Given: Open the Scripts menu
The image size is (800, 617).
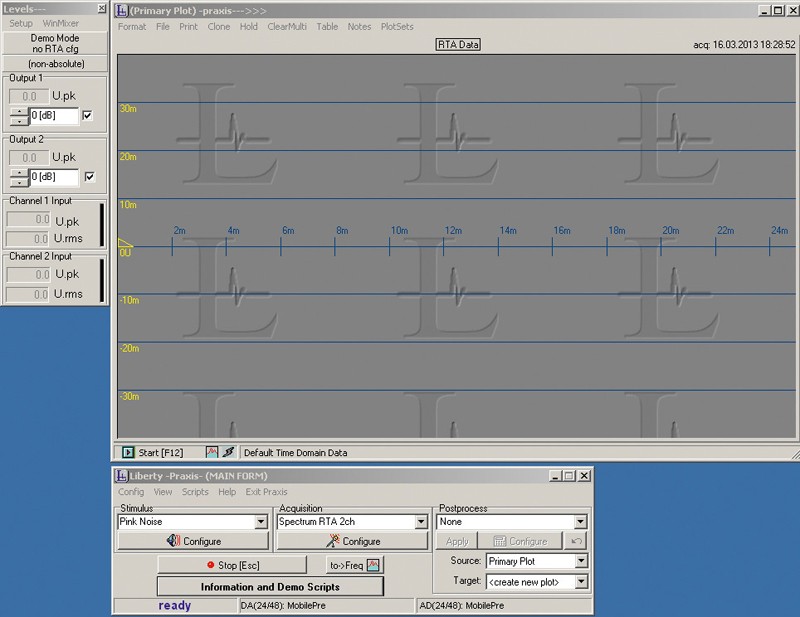Looking at the screenshot, I should coord(195,492).
